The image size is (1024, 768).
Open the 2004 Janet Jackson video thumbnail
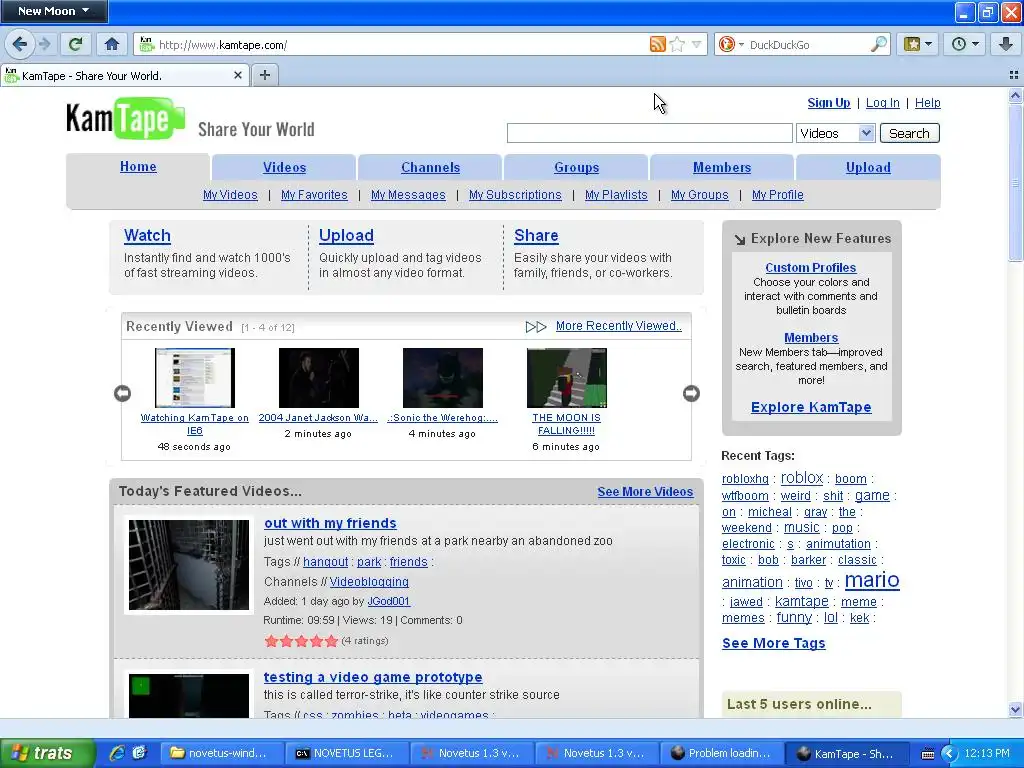(x=319, y=377)
